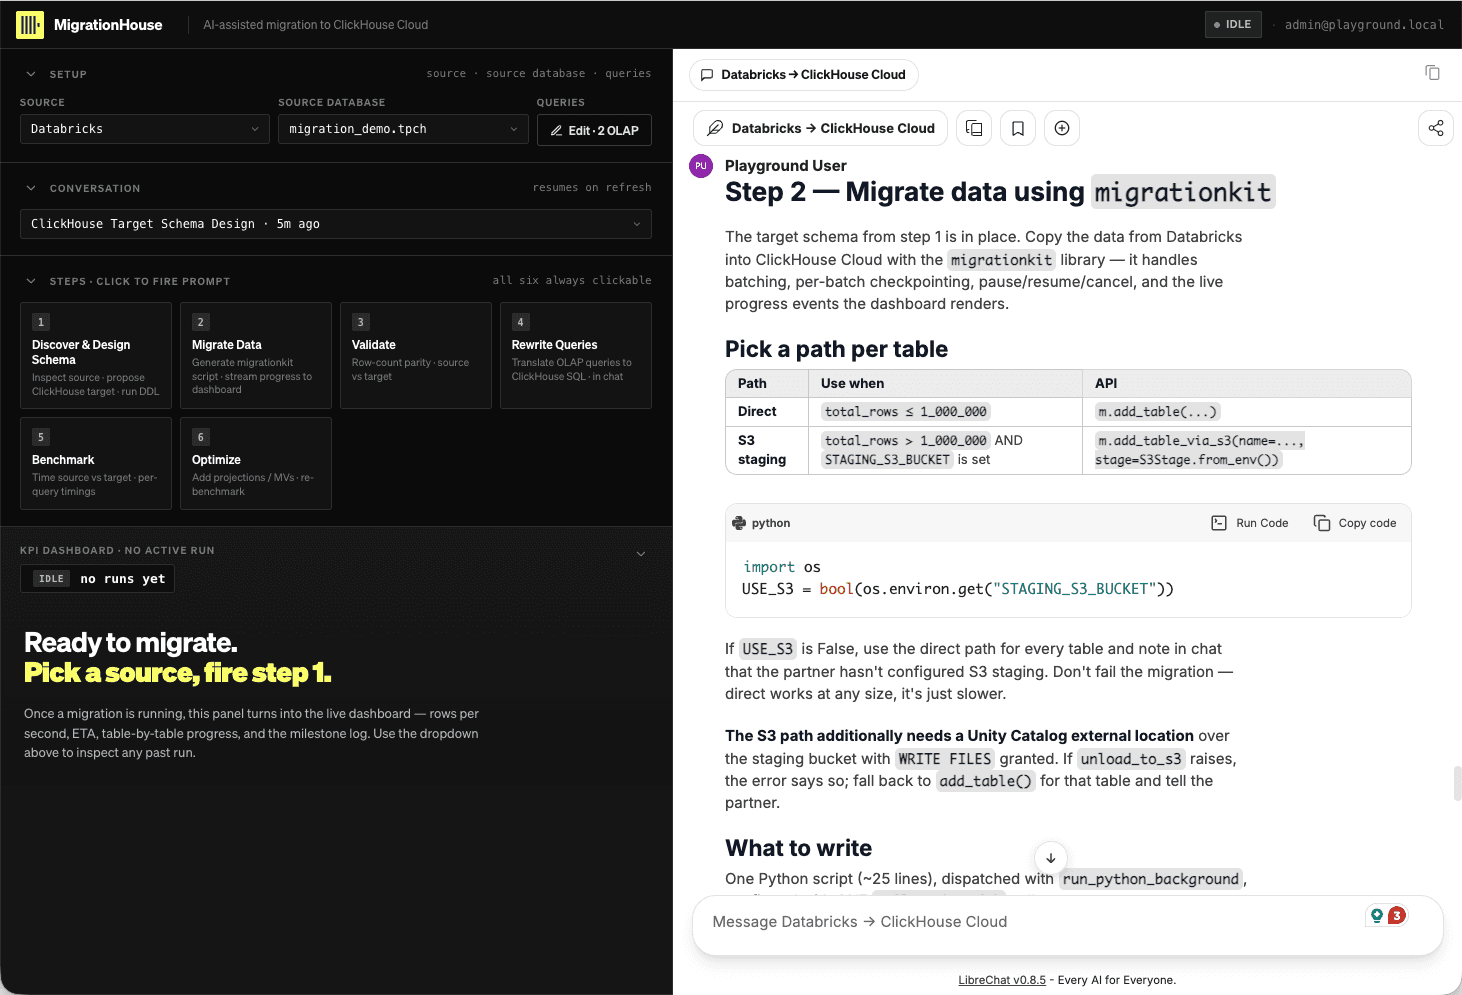This screenshot has width=1462, height=995.
Task: Collapse the CONVERSATION section chevron
Action: point(31,188)
